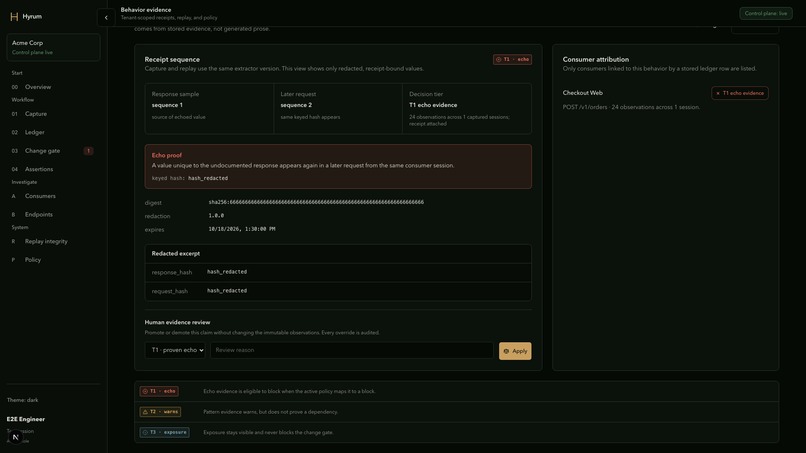Click the Response sample sequence 1 card
The image size is (806, 453).
pos(209,108)
